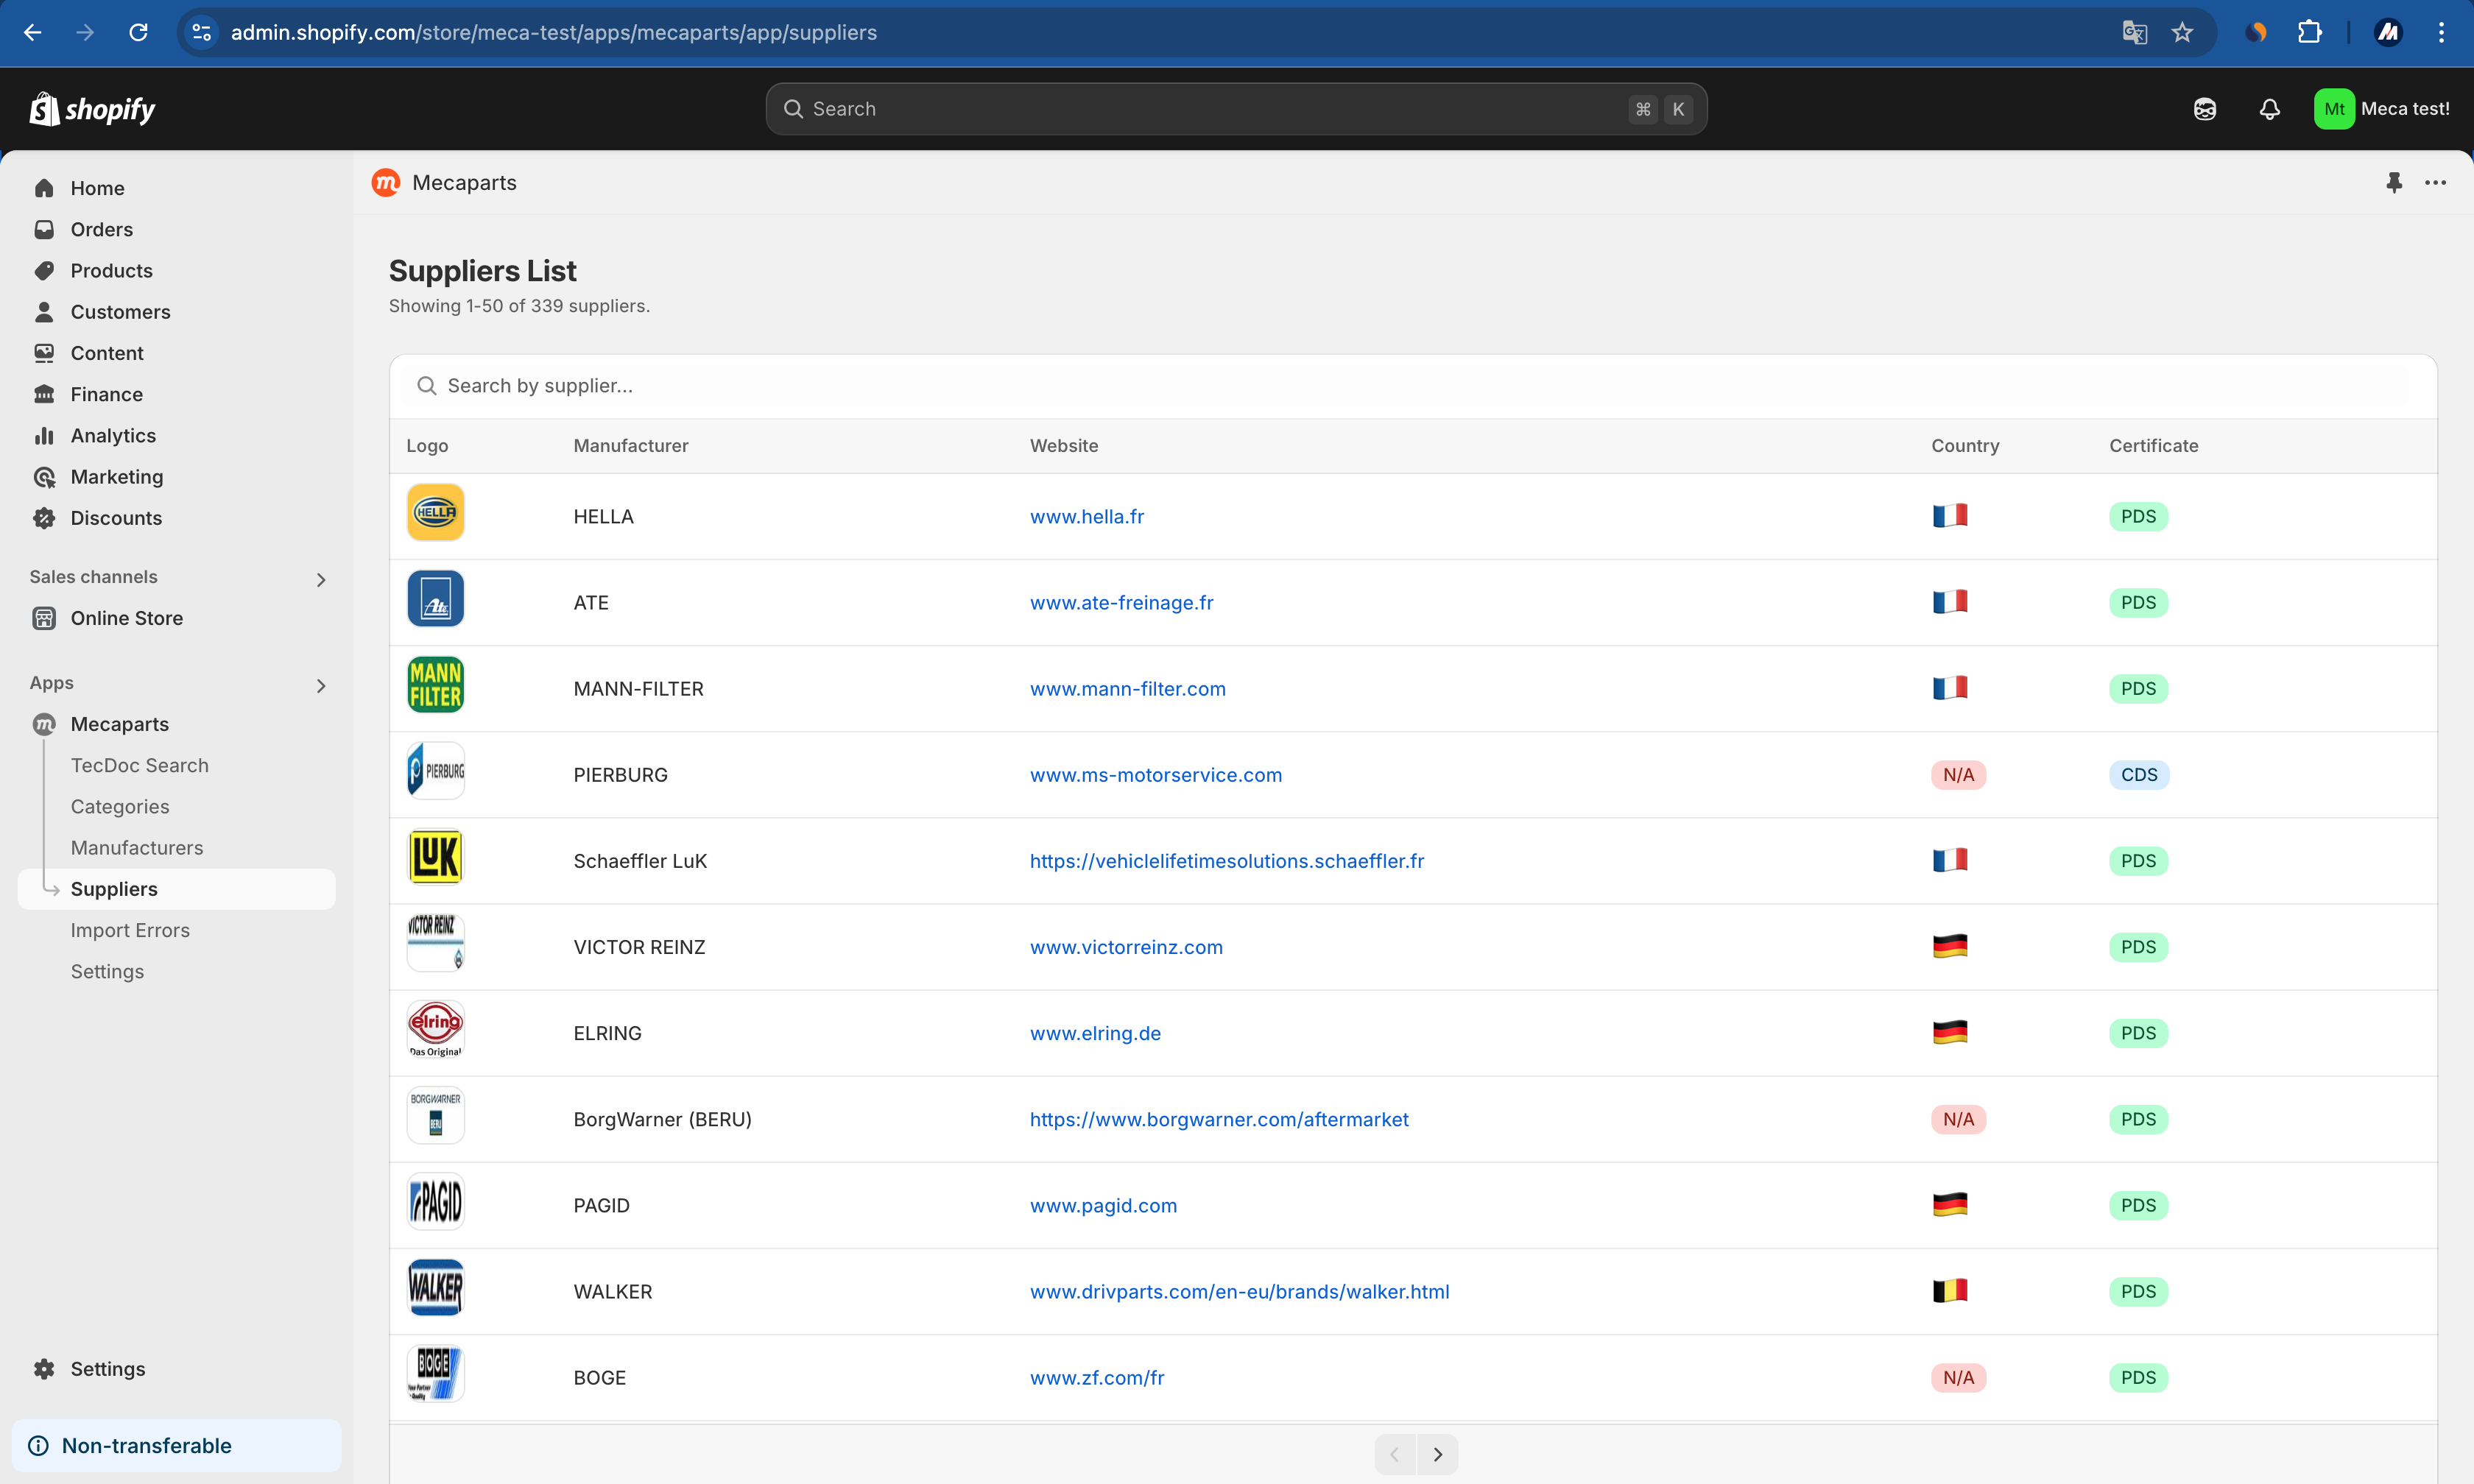Screen dimensions: 2474x1484
Task: Click the orange extension icon in the toolbar
Action: coord(2256,33)
